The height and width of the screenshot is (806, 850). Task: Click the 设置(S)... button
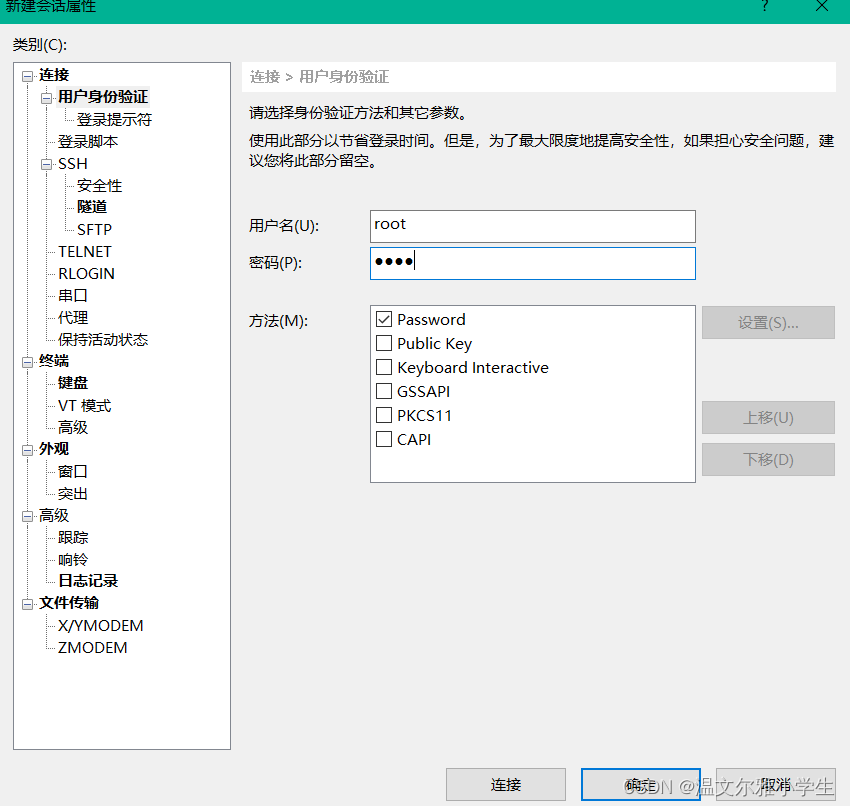coord(768,323)
